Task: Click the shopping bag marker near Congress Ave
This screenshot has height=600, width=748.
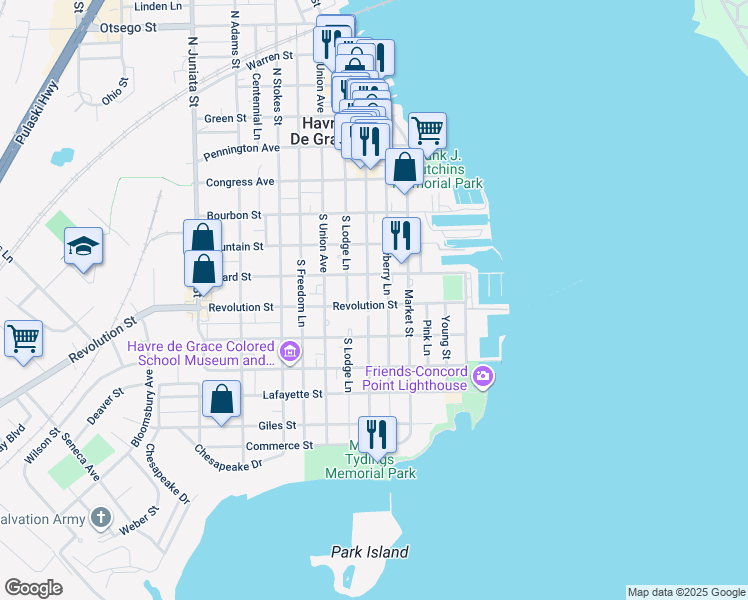Action: pos(404,167)
